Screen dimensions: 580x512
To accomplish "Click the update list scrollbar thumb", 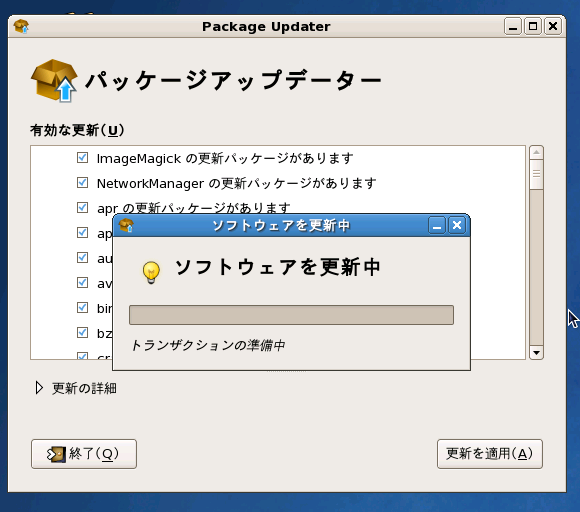I will [536, 174].
